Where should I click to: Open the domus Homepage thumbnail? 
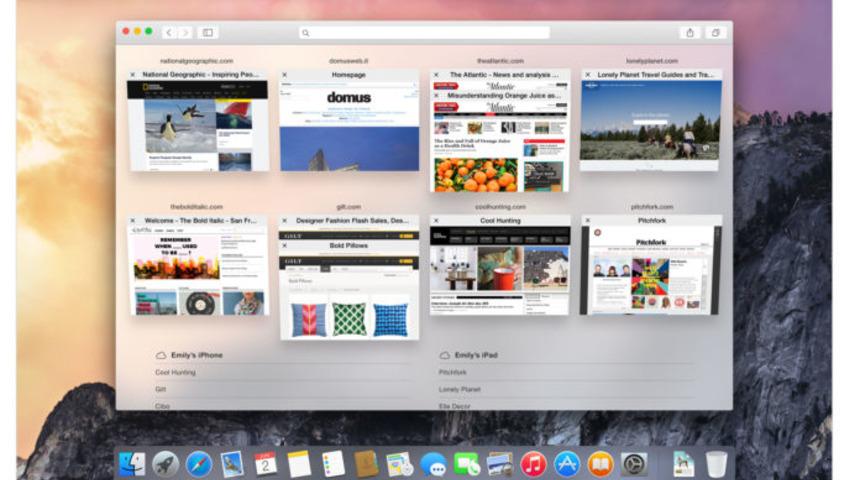pyautogui.click(x=349, y=126)
